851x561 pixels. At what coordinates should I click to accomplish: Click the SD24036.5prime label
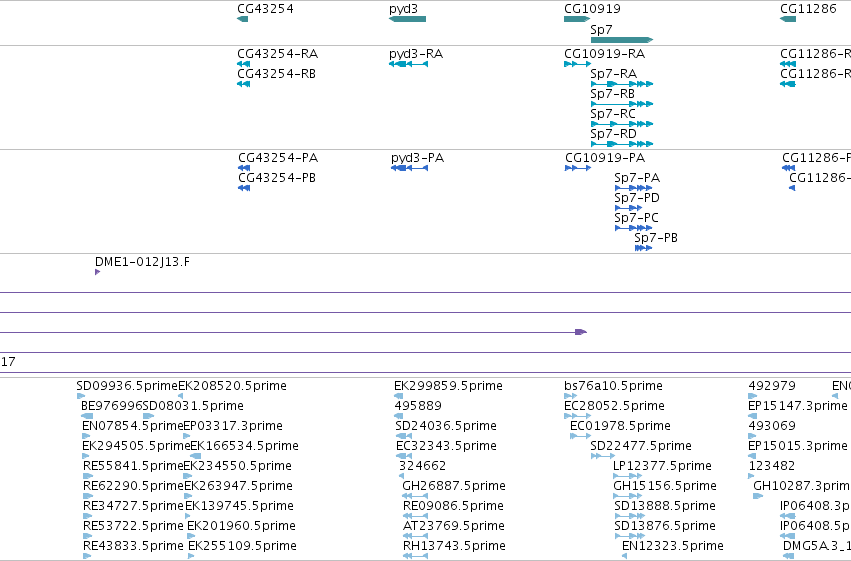446,426
